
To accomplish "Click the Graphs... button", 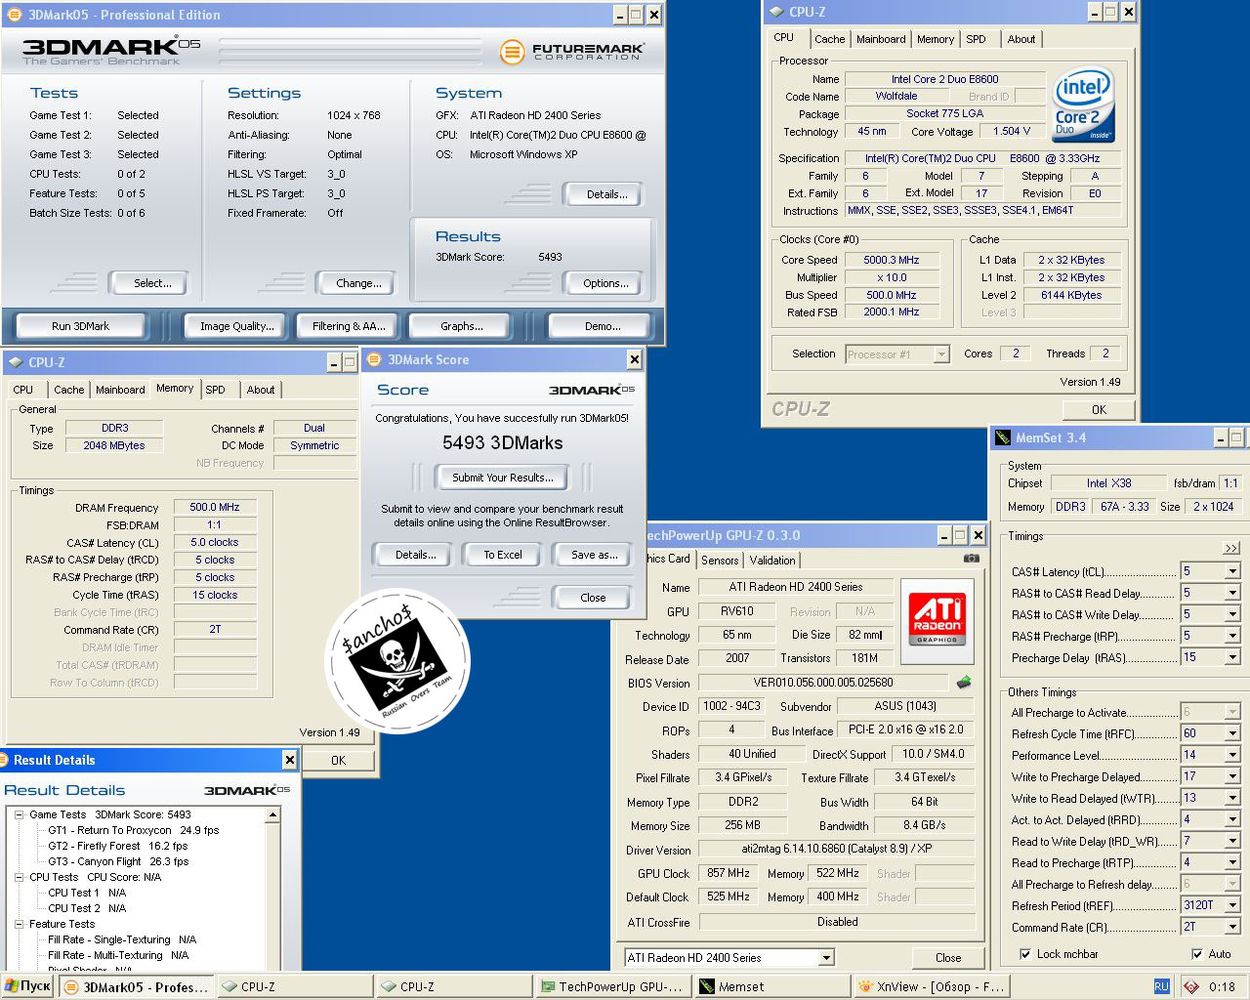I will click(461, 326).
